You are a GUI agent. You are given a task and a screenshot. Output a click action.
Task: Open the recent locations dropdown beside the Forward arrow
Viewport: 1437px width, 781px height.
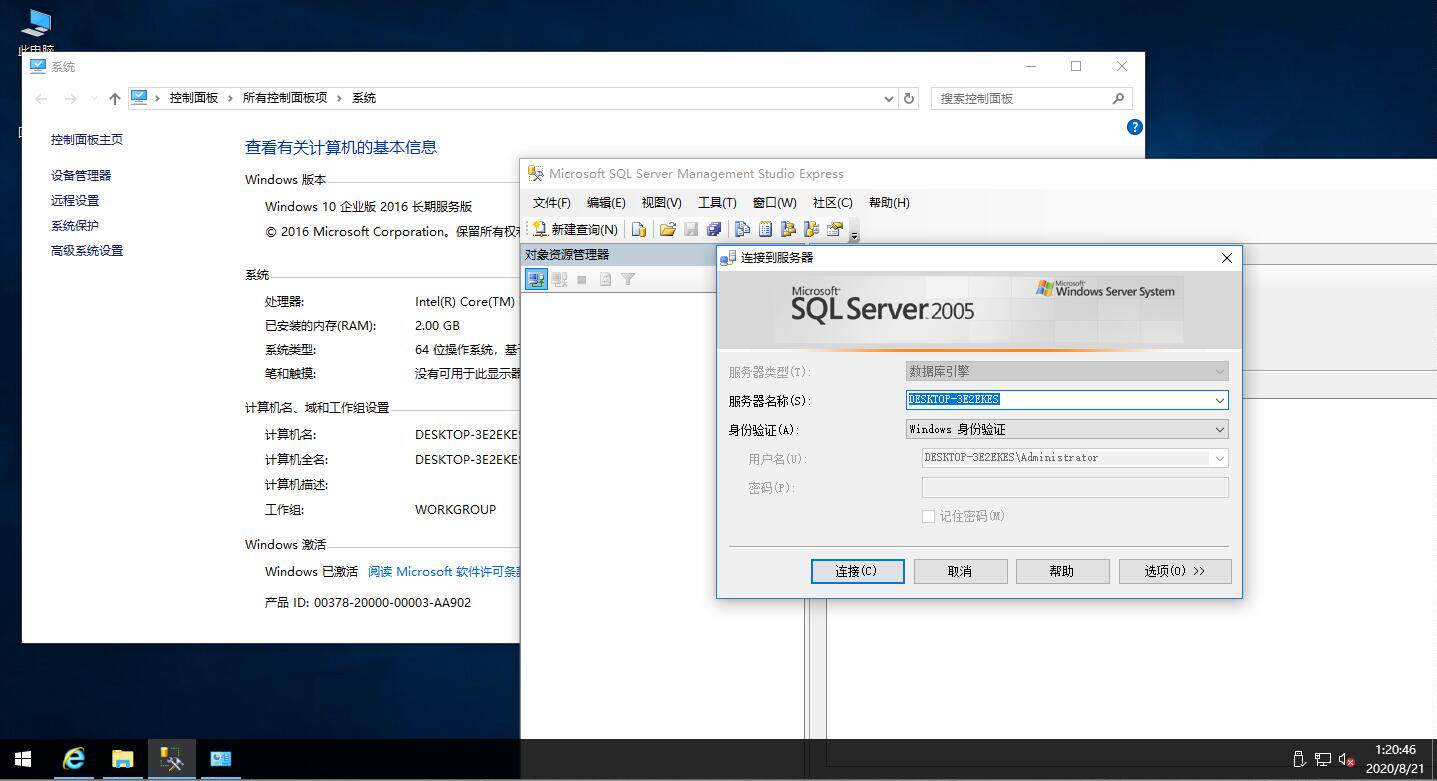pyautogui.click(x=94, y=98)
